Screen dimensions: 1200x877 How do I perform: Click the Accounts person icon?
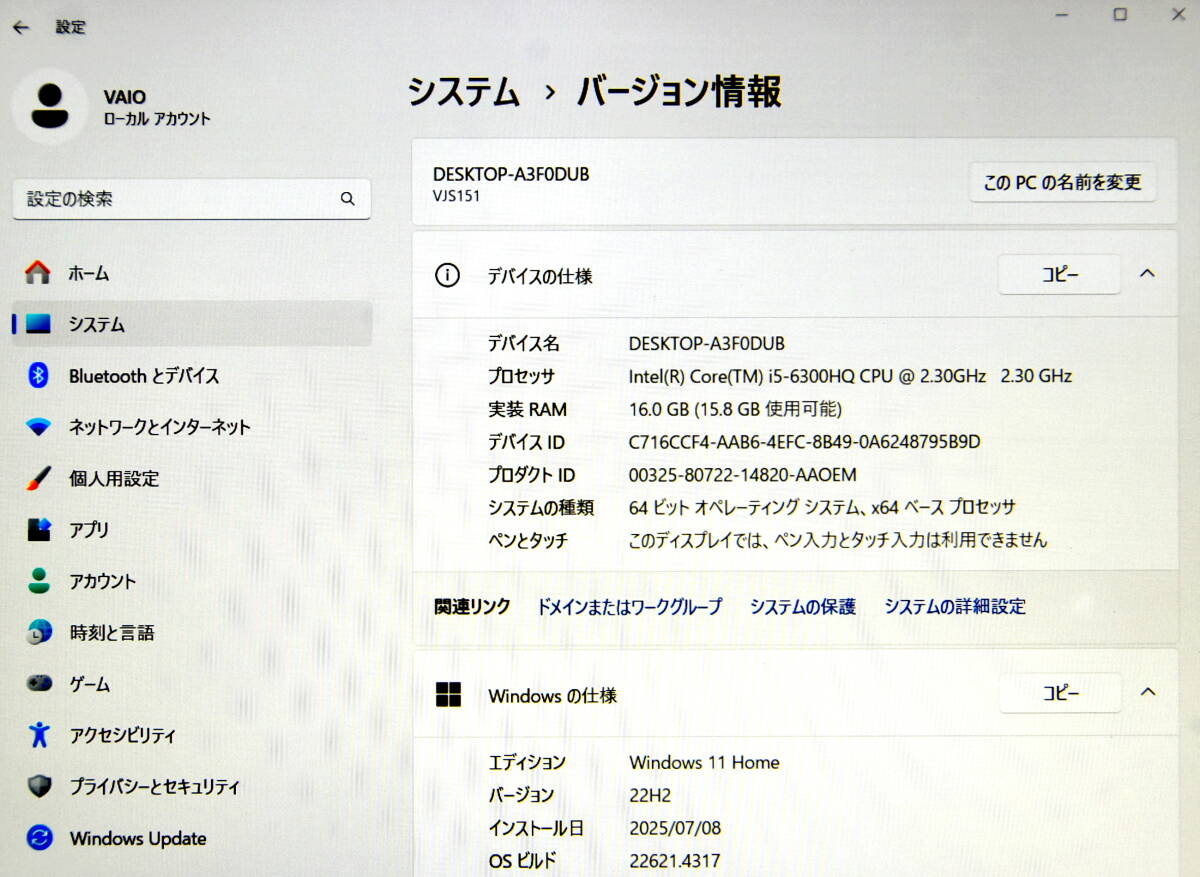38,581
